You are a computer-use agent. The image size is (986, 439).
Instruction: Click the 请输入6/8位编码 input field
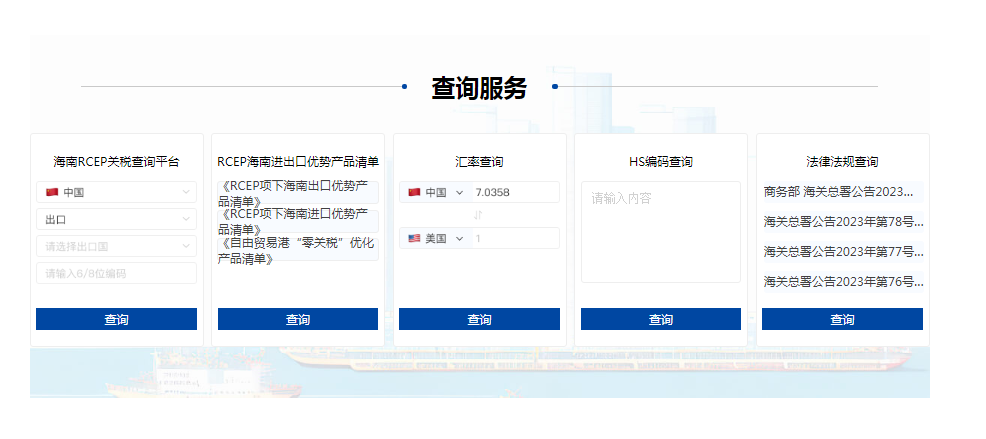click(116, 274)
